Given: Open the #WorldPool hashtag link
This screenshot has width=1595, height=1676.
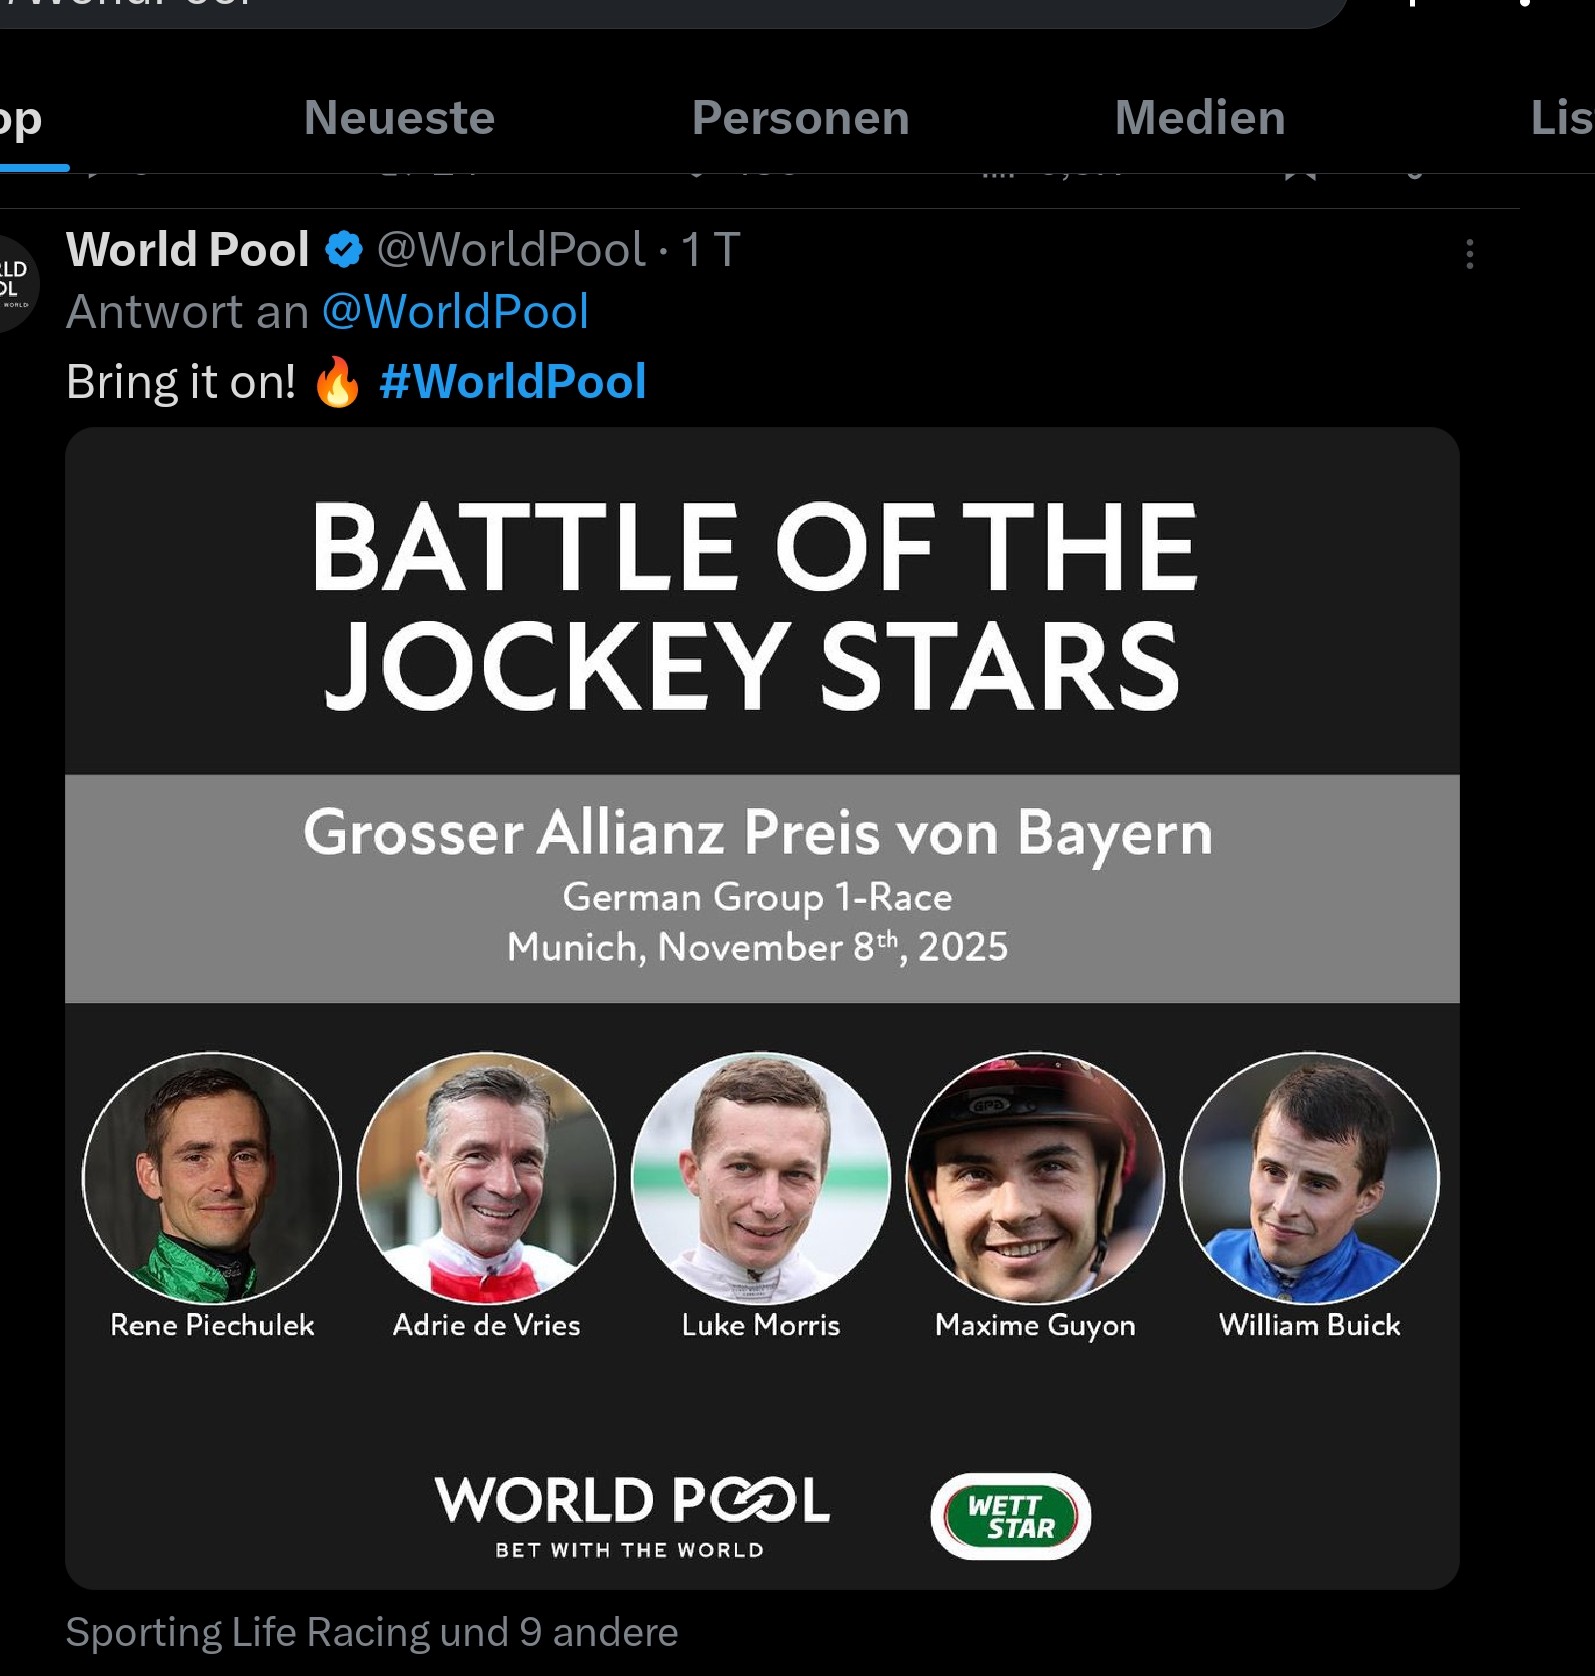Looking at the screenshot, I should (x=513, y=382).
